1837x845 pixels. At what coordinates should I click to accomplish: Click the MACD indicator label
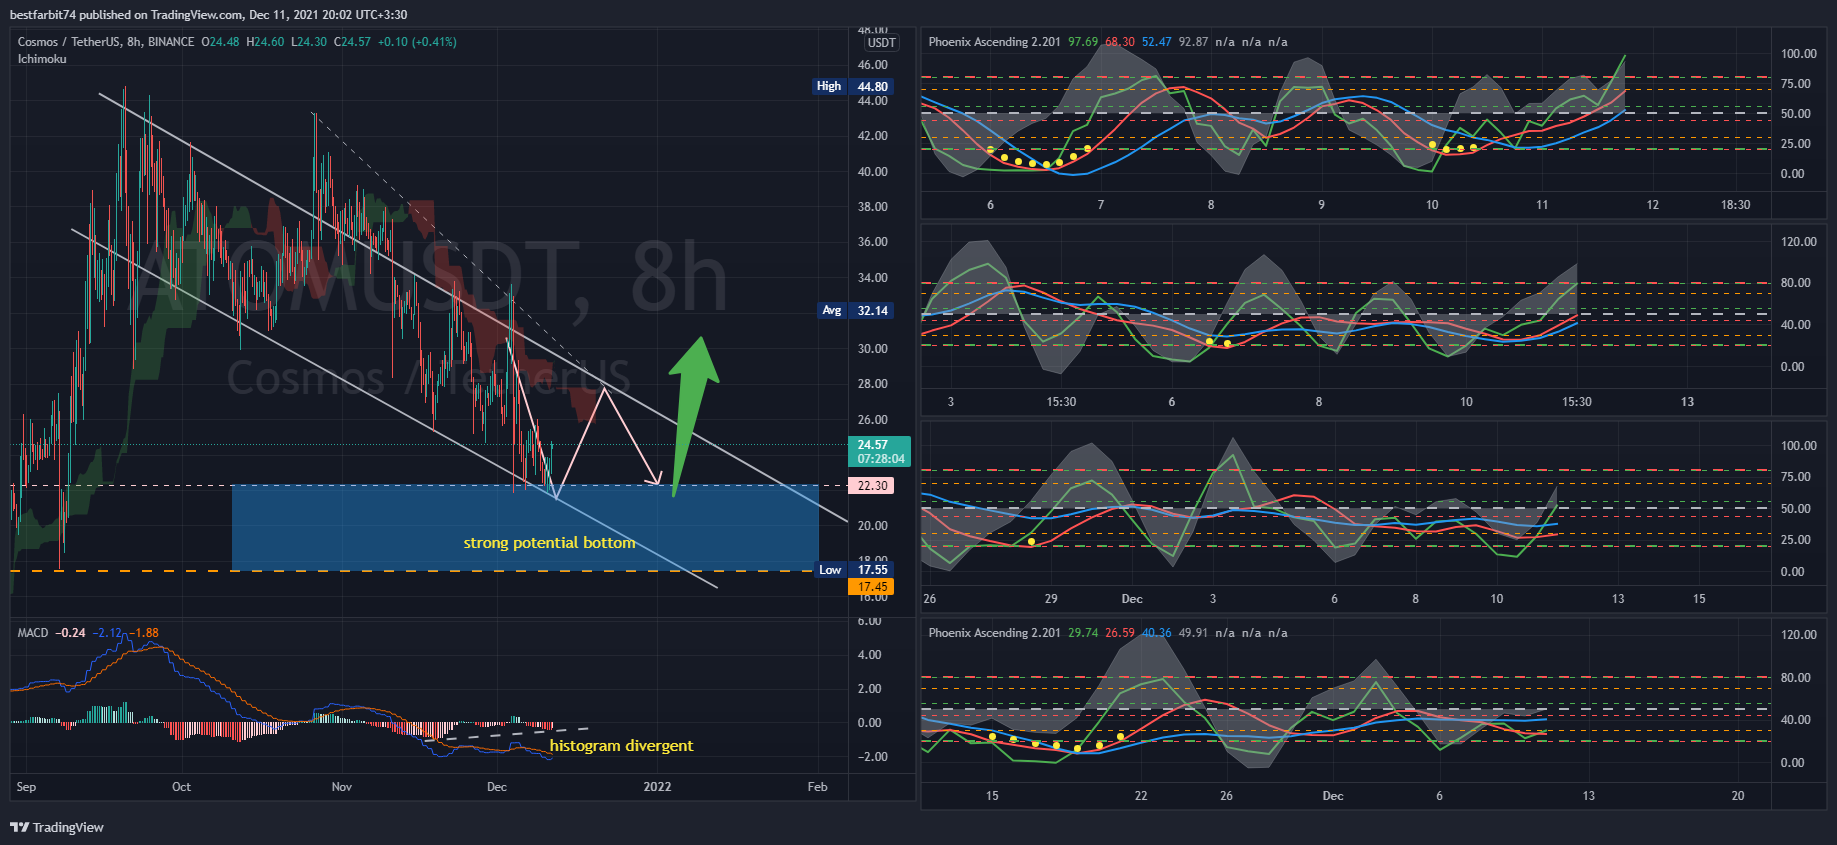(33, 633)
